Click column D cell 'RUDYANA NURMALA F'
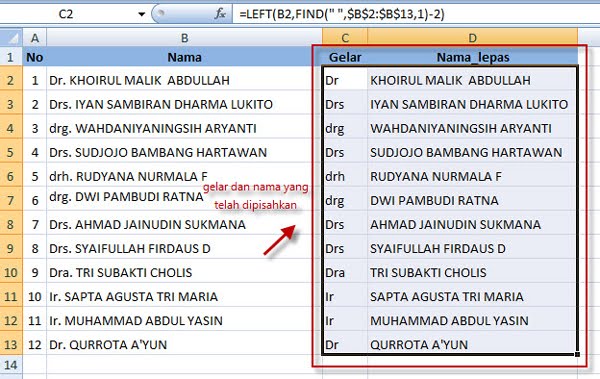The image size is (600, 379). pos(473,176)
